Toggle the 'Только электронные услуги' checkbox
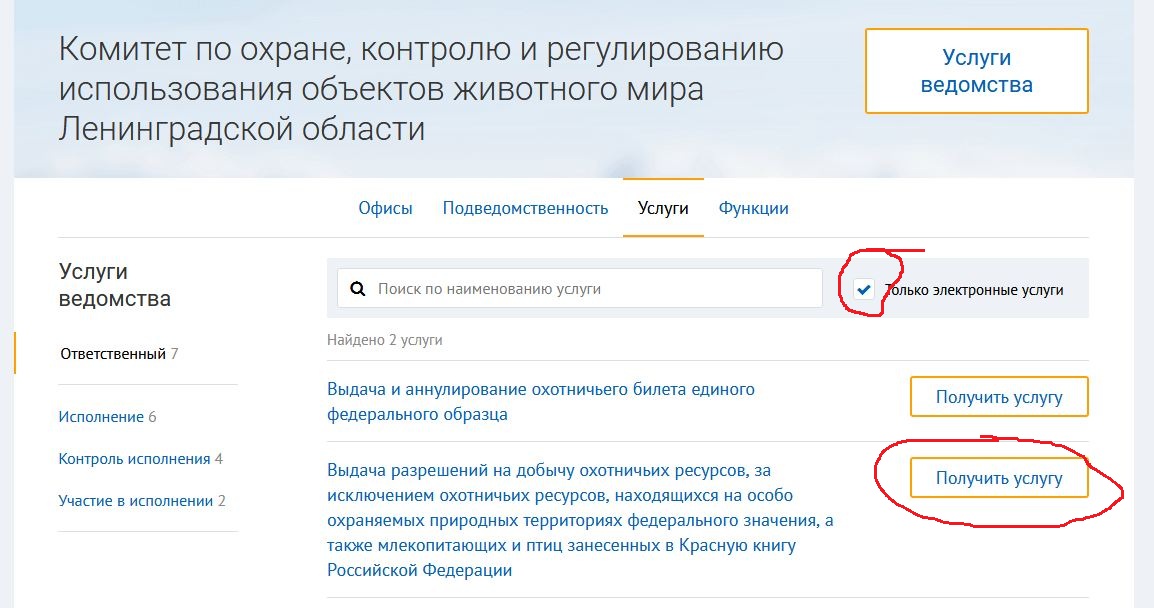This screenshot has height=608, width=1154. click(864, 290)
